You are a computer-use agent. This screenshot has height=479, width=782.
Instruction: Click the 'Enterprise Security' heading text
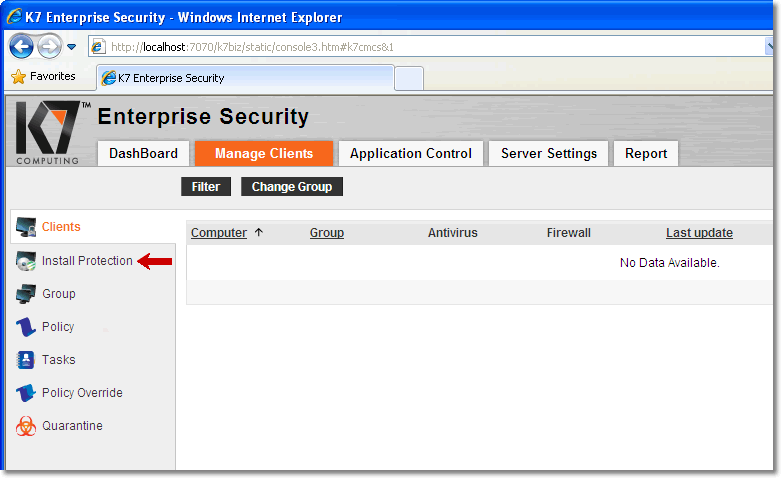[203, 116]
